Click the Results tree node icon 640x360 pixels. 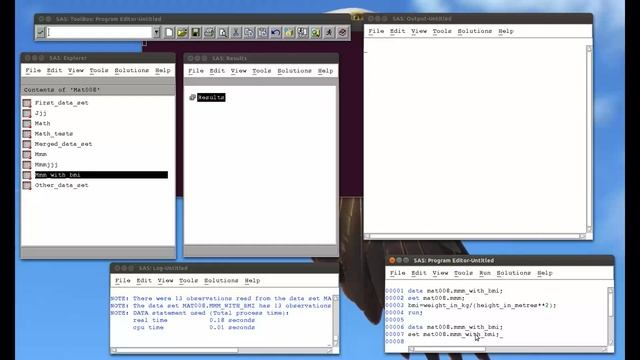[x=193, y=97]
